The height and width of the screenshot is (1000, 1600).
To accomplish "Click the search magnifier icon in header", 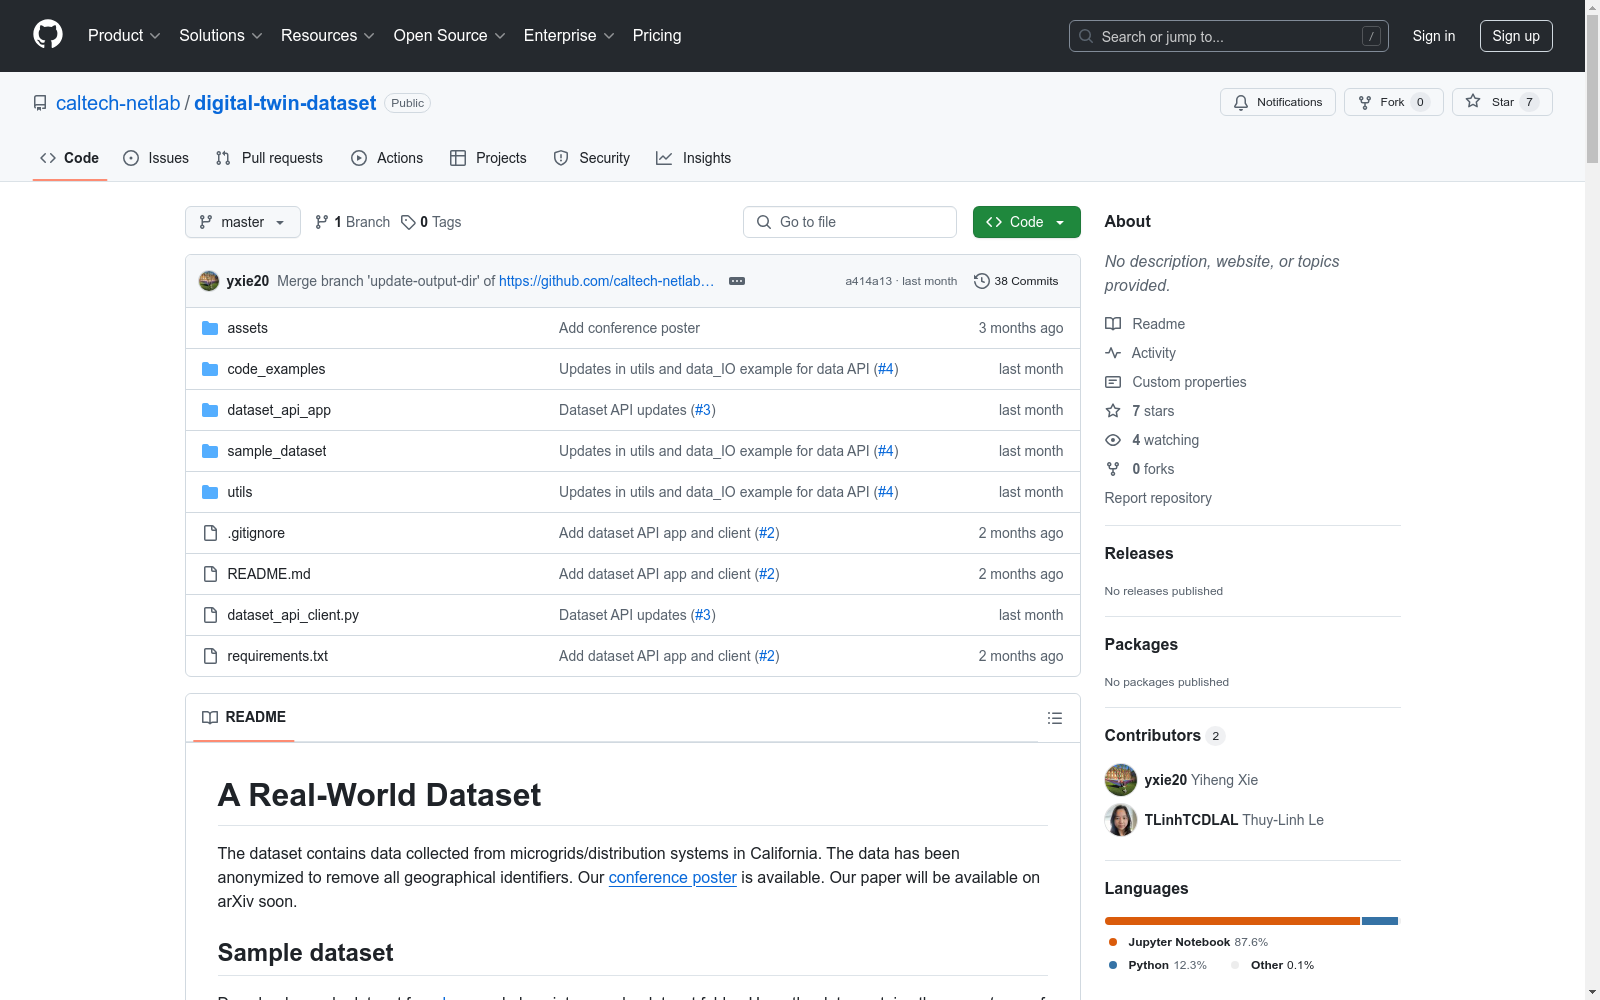I will click(x=1086, y=36).
